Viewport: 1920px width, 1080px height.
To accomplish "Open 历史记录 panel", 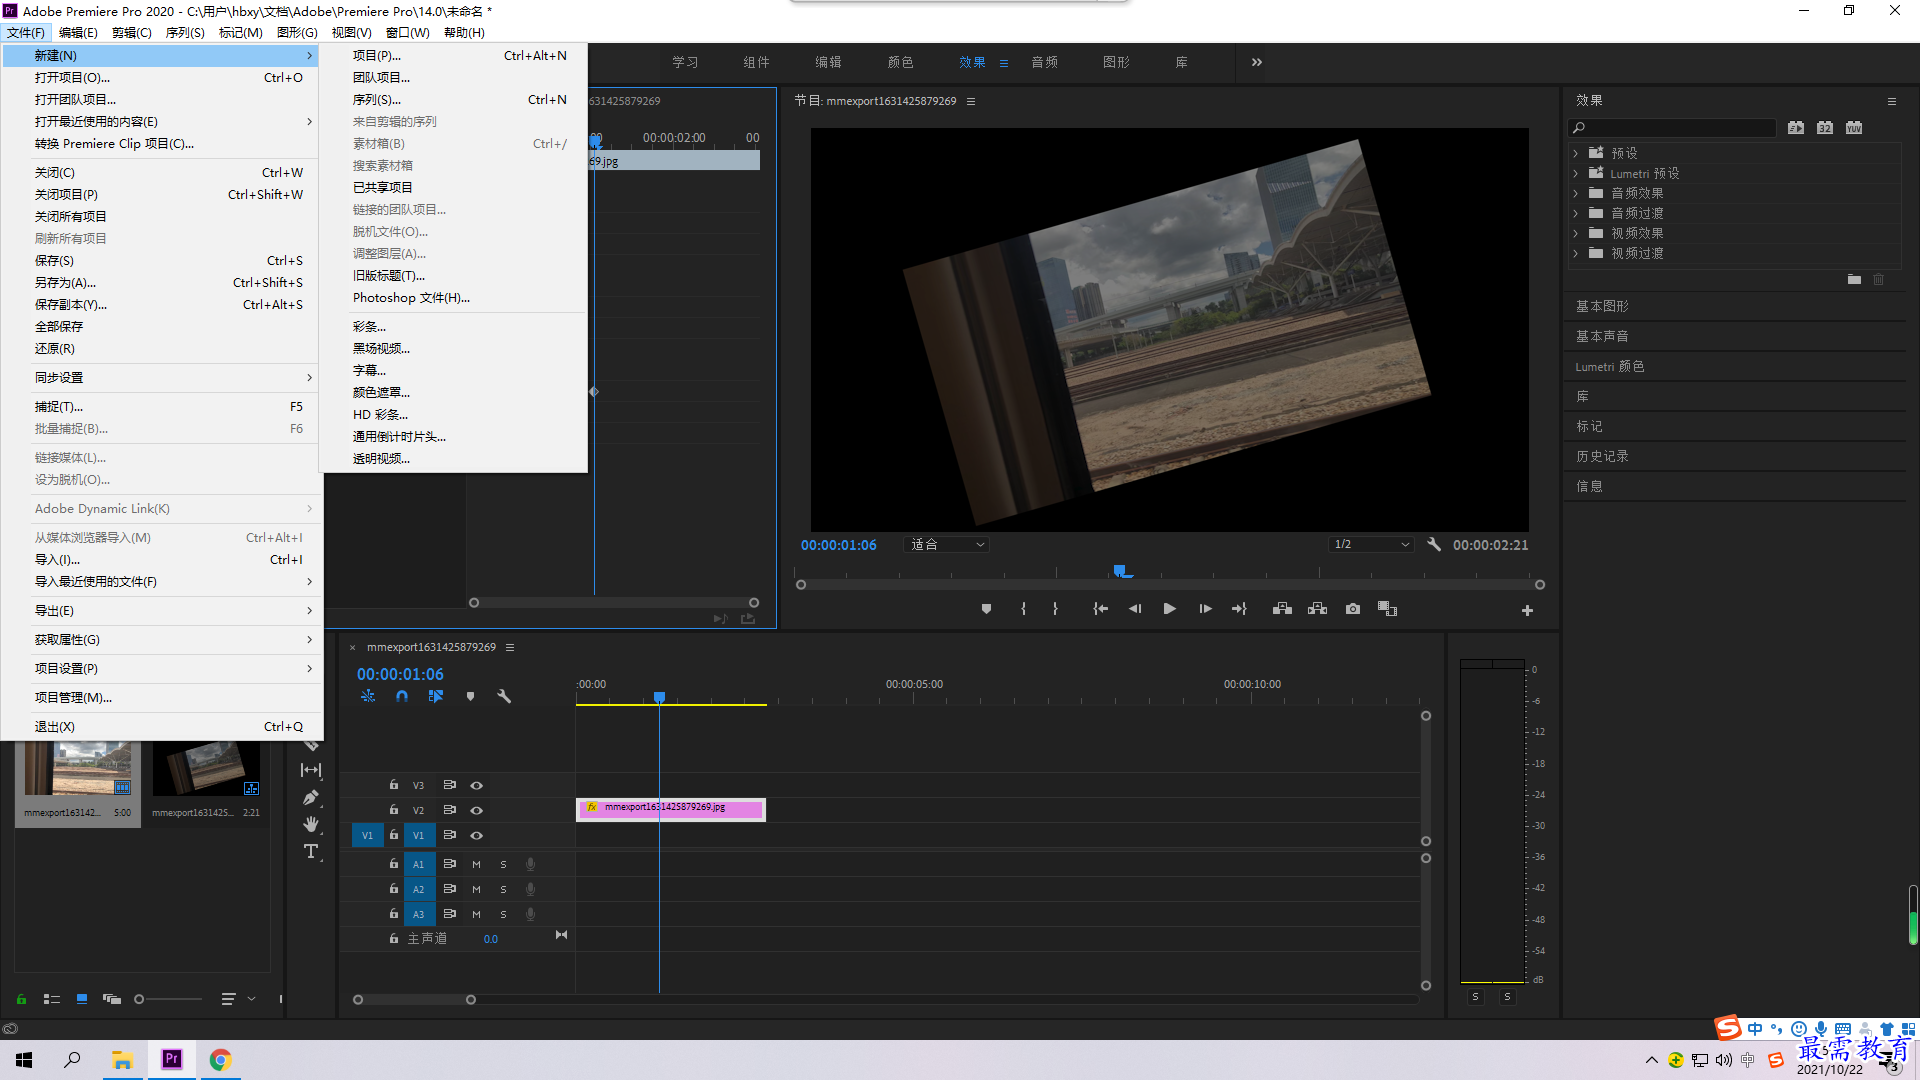I will (x=1603, y=456).
